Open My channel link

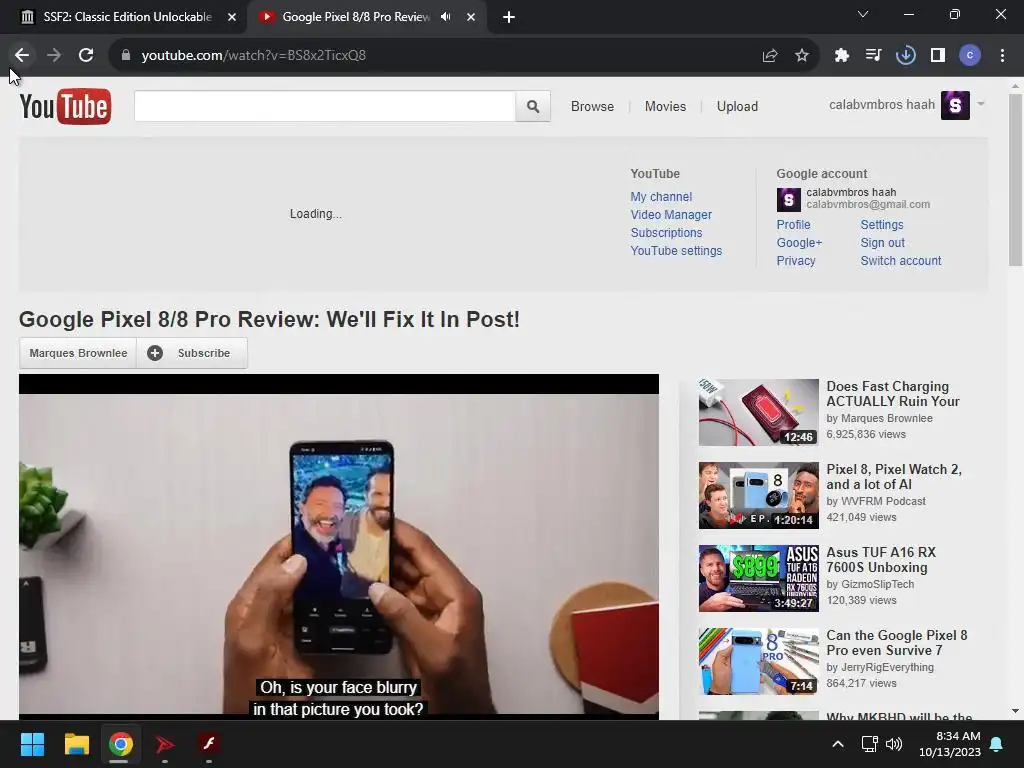click(661, 197)
